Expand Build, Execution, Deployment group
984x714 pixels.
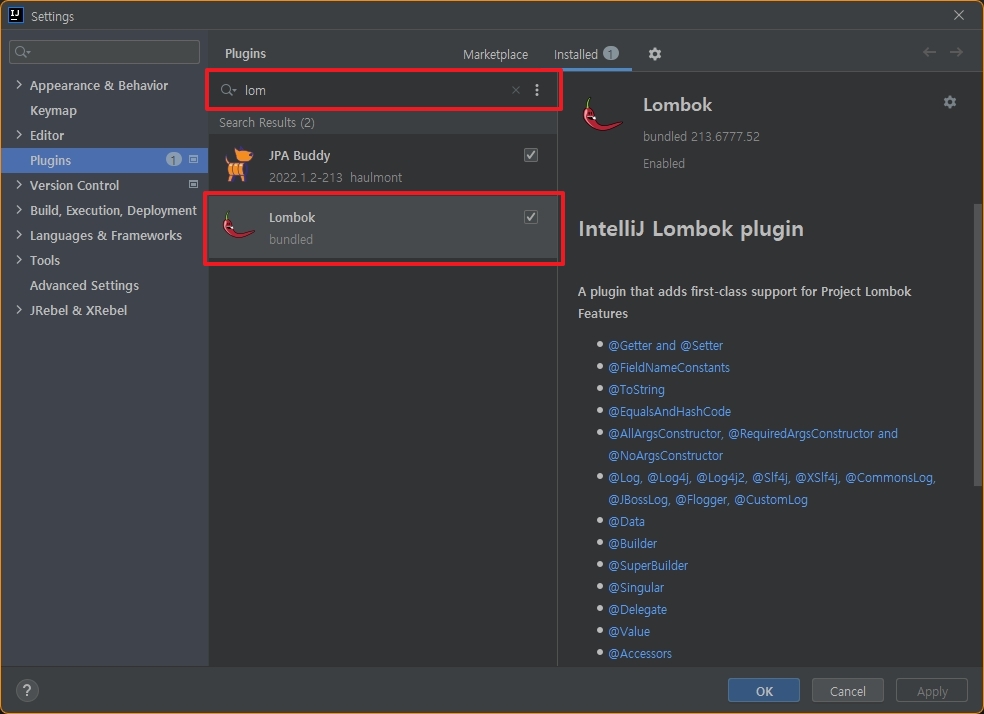tap(19, 210)
